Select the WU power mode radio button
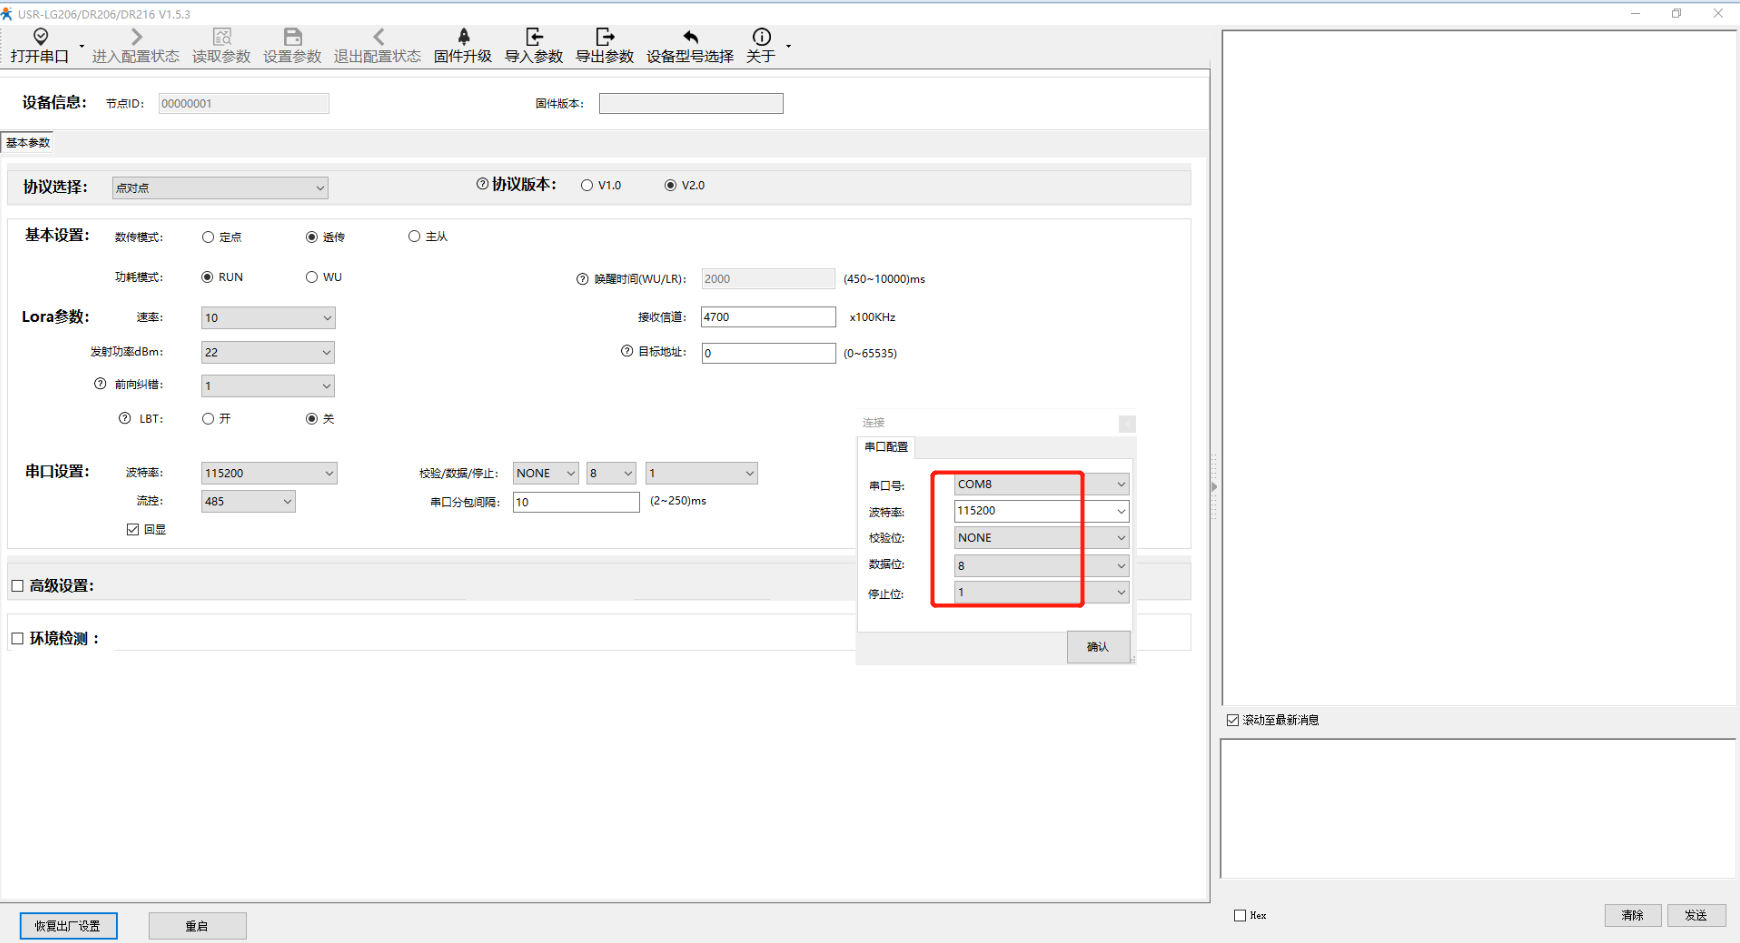Screen dimensions: 1740x943 point(312,277)
